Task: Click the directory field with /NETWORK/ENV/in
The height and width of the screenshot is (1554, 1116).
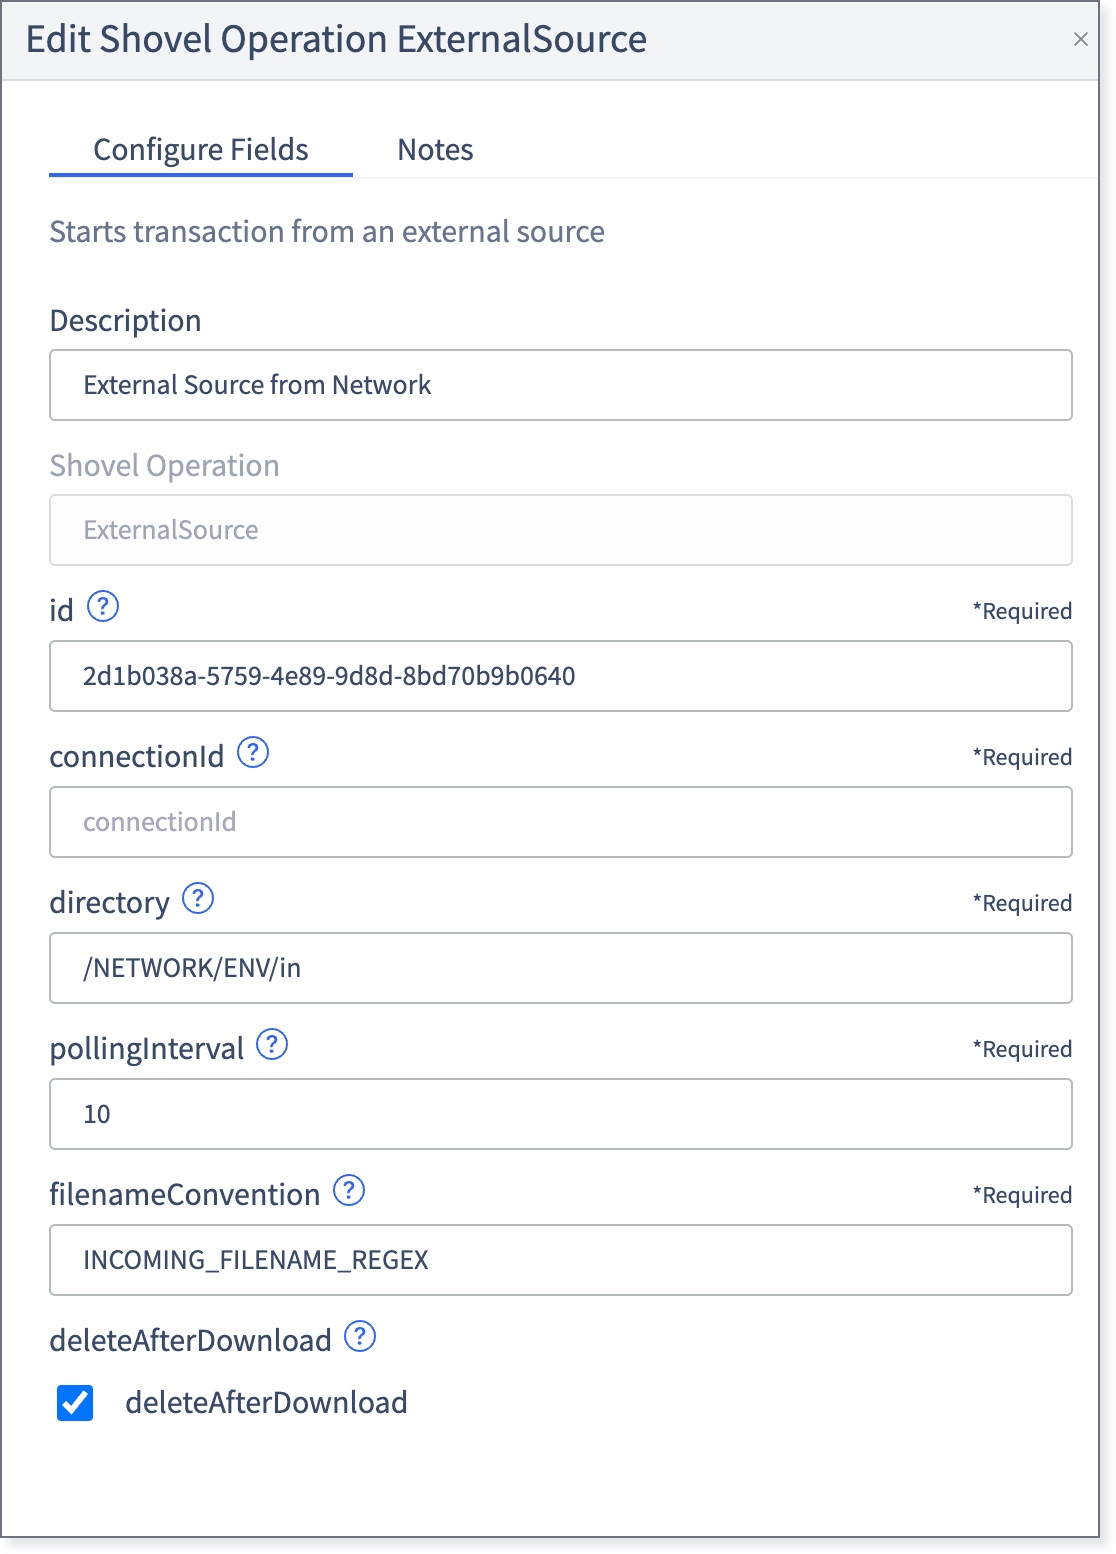Action: coord(561,968)
